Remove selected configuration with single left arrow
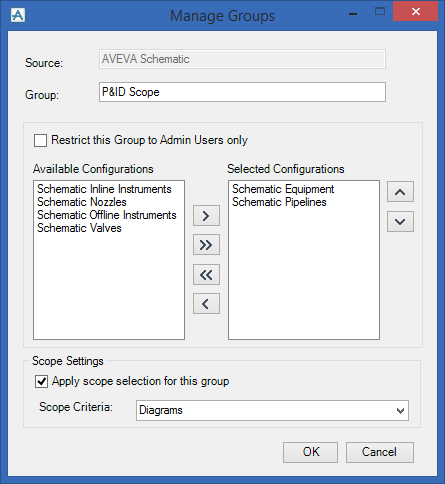 (206, 304)
